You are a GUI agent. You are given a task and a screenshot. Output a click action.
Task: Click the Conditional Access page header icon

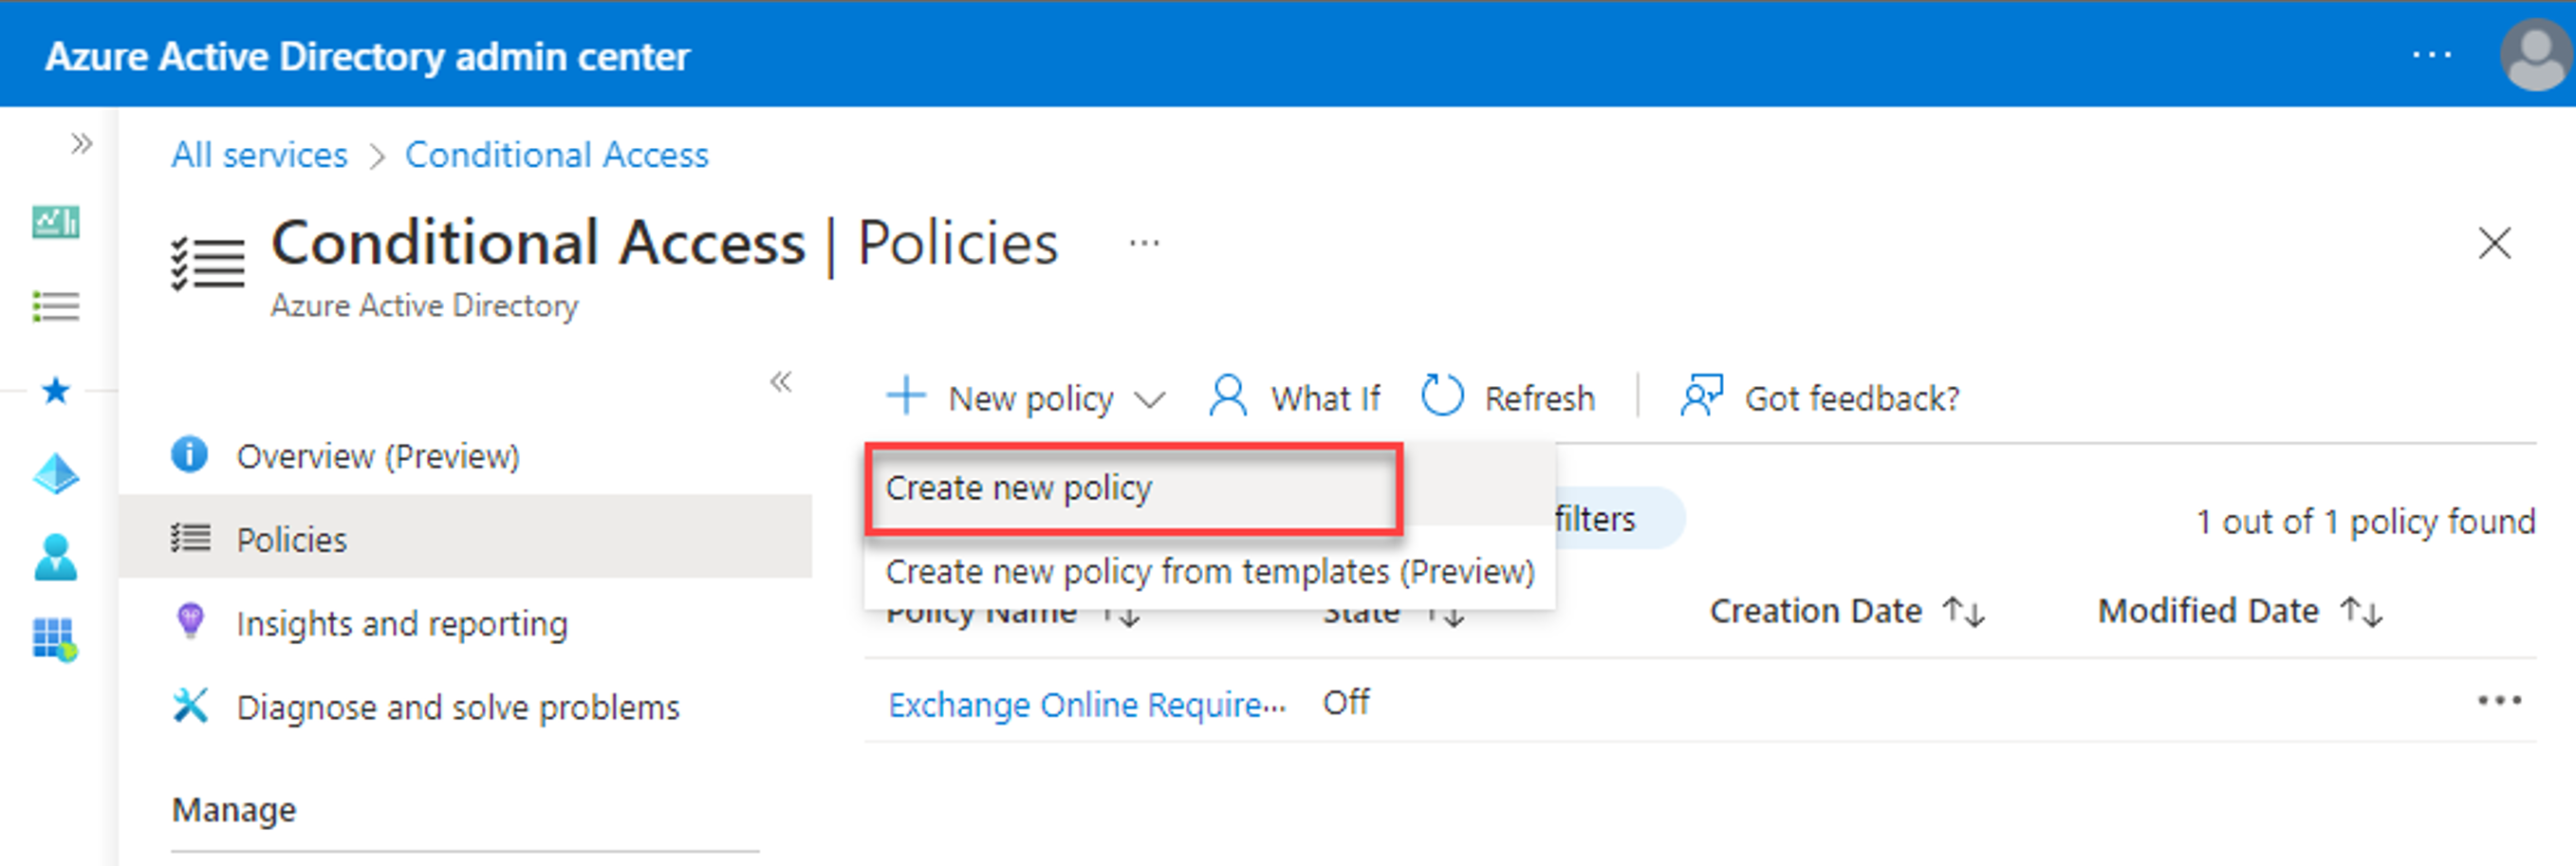click(208, 263)
